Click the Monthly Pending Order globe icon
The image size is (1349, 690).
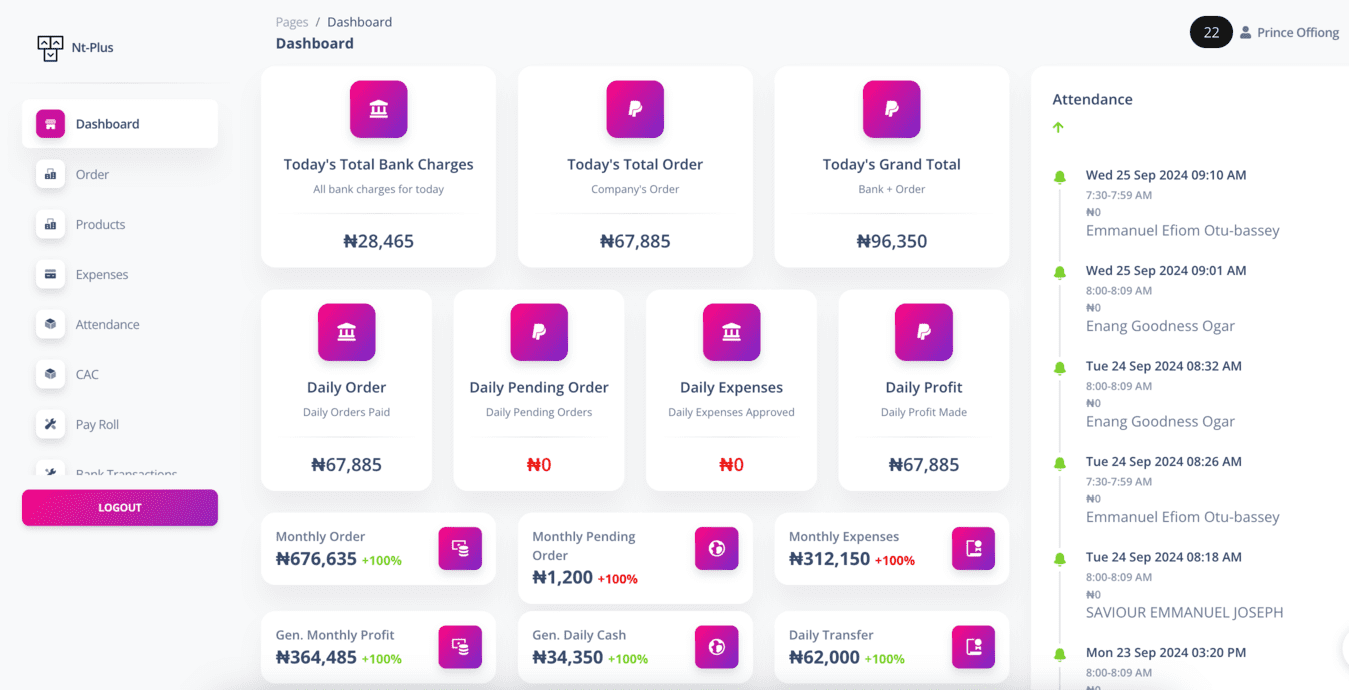[717, 548]
